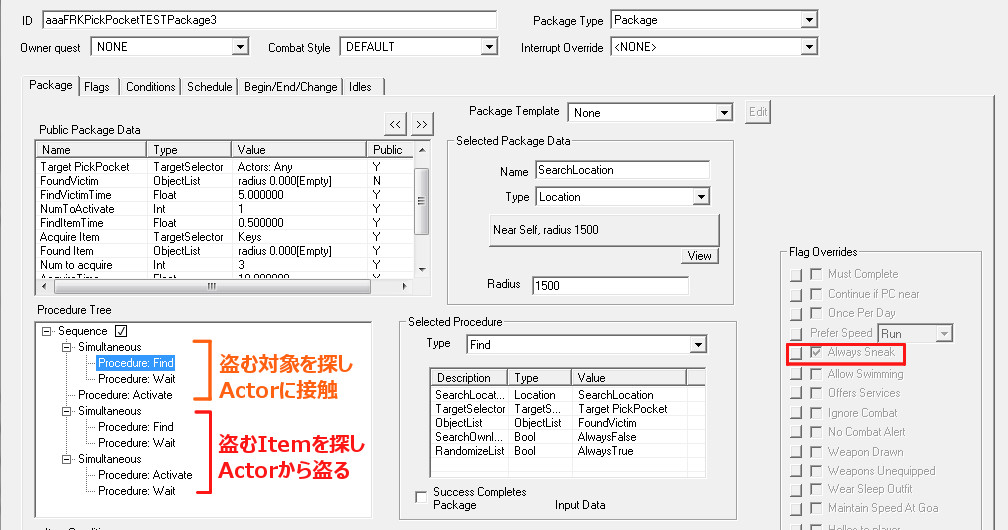Toggle the Once Per Day checkbox
Screen dimensions: 1008x530
816,313
